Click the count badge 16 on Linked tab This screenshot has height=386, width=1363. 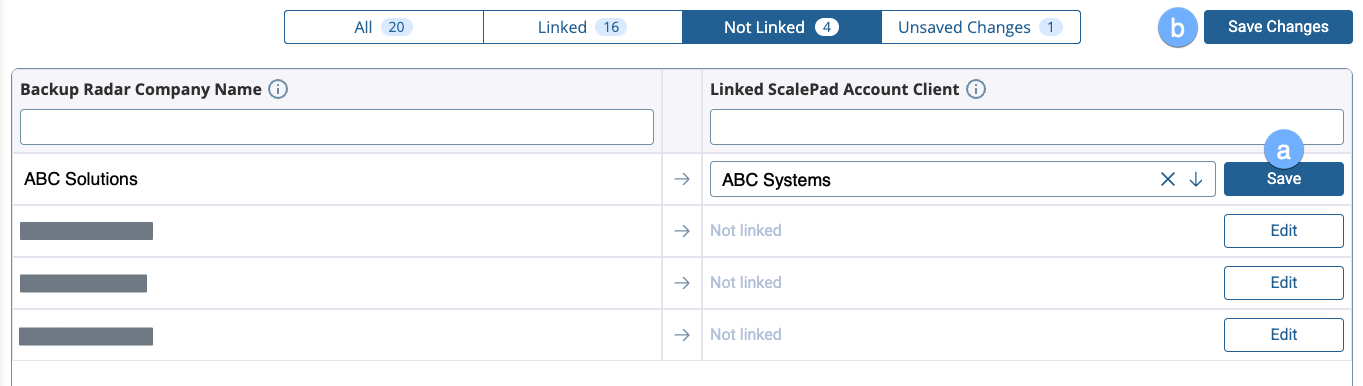610,27
